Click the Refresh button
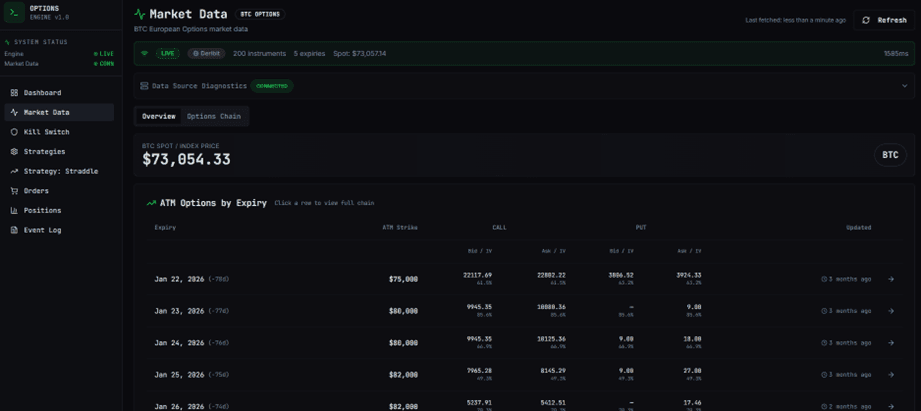The height and width of the screenshot is (411, 921). coord(884,20)
